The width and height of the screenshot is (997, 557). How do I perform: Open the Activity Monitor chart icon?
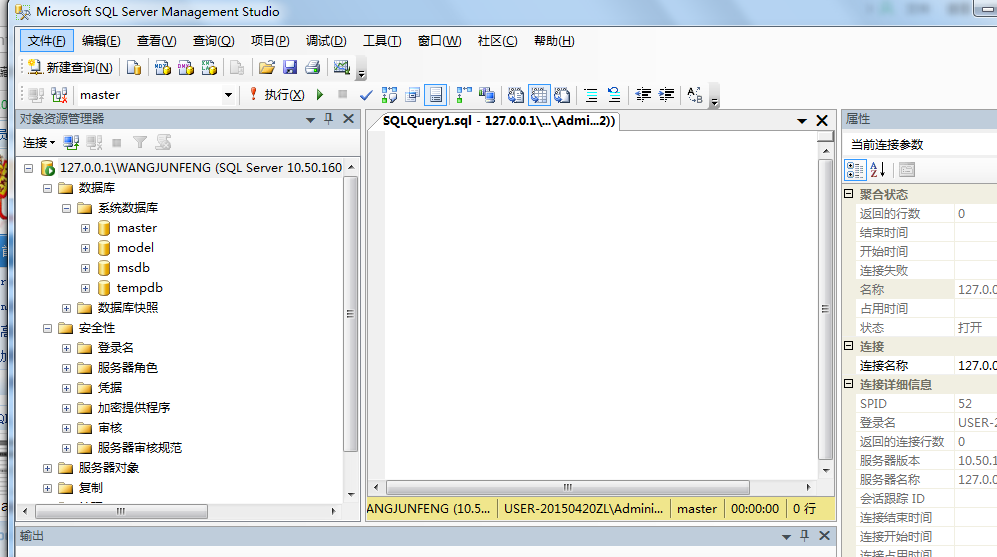click(x=341, y=67)
